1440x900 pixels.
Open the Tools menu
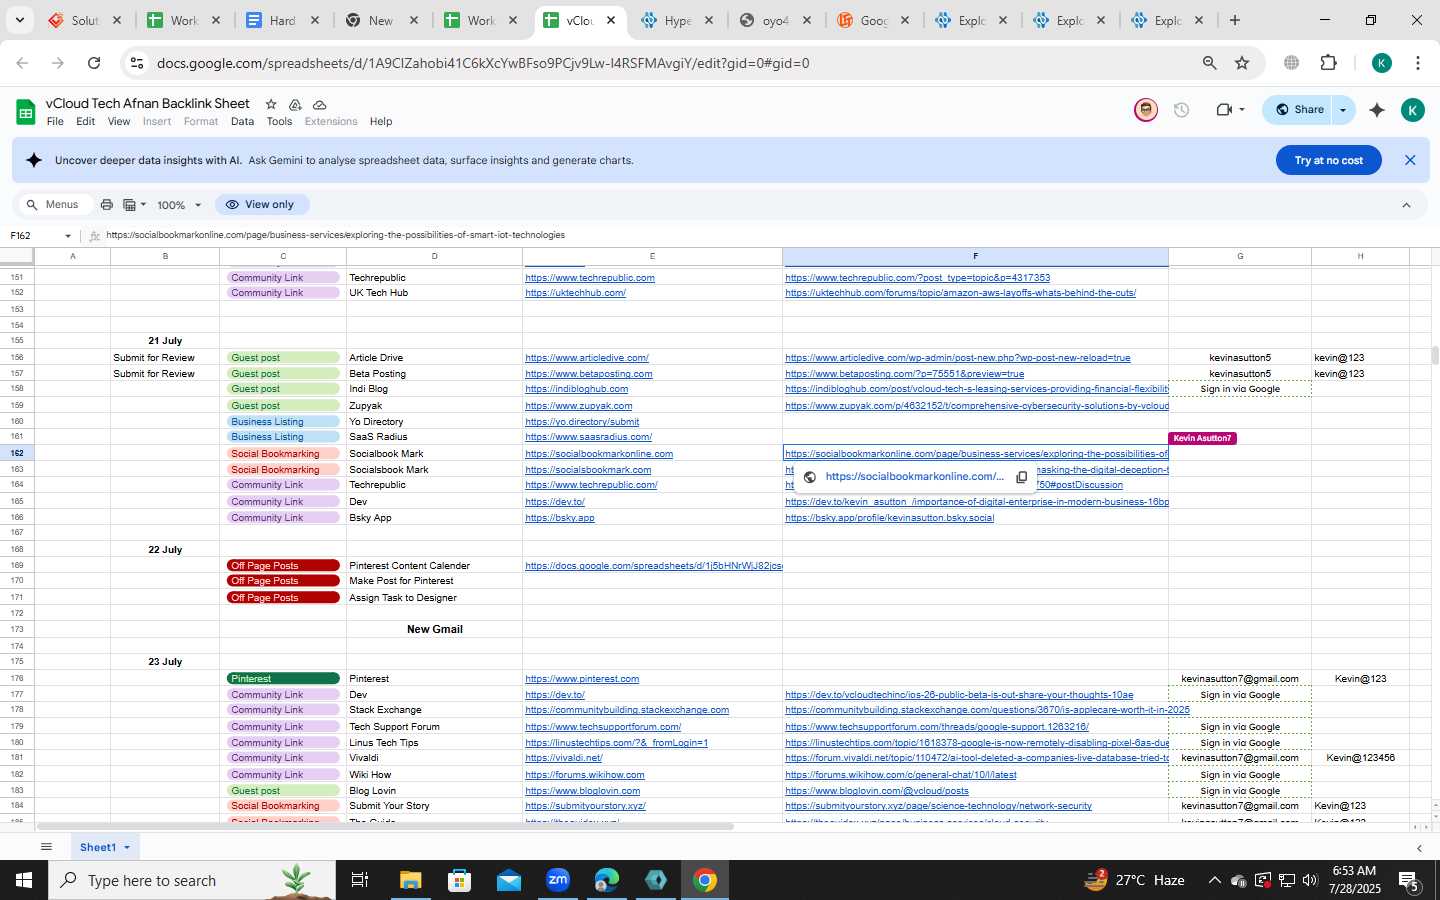tap(279, 122)
